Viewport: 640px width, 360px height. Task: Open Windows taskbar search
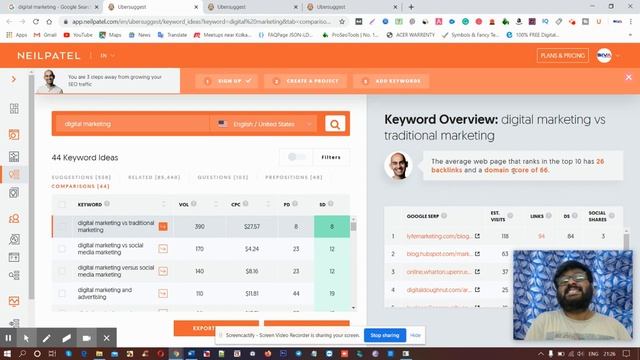tap(22, 353)
